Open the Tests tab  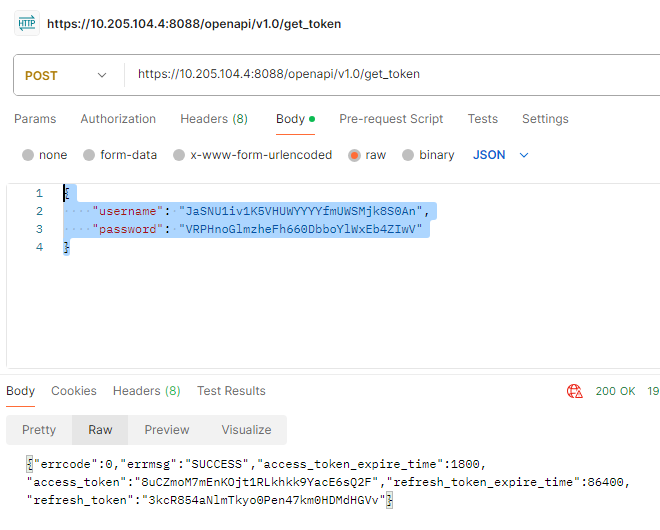tap(483, 119)
